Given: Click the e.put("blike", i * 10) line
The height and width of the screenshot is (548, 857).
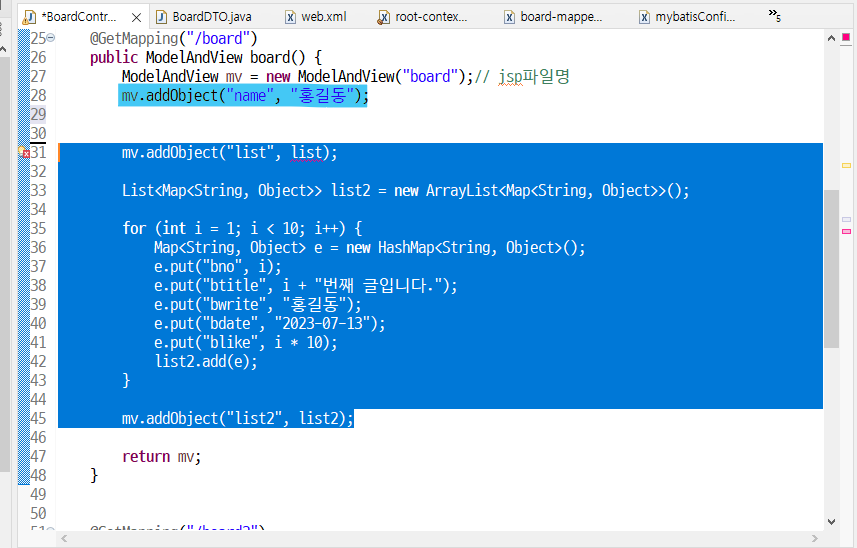Looking at the screenshot, I should click(x=245, y=343).
